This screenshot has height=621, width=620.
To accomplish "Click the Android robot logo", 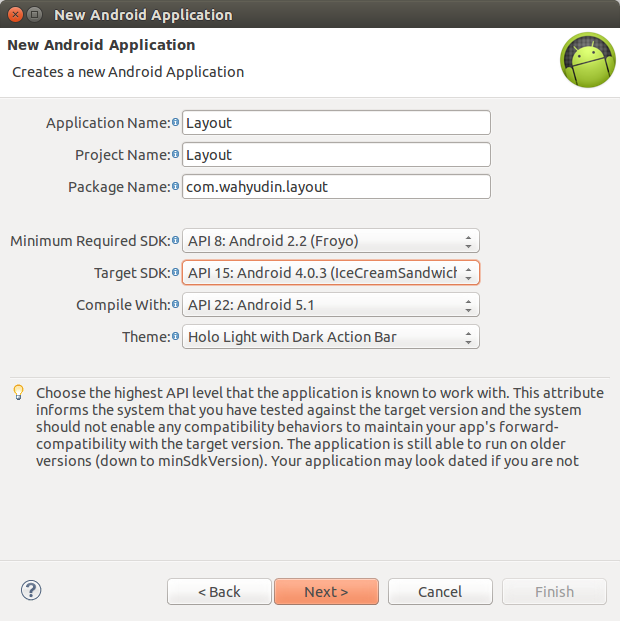I will pos(588,60).
